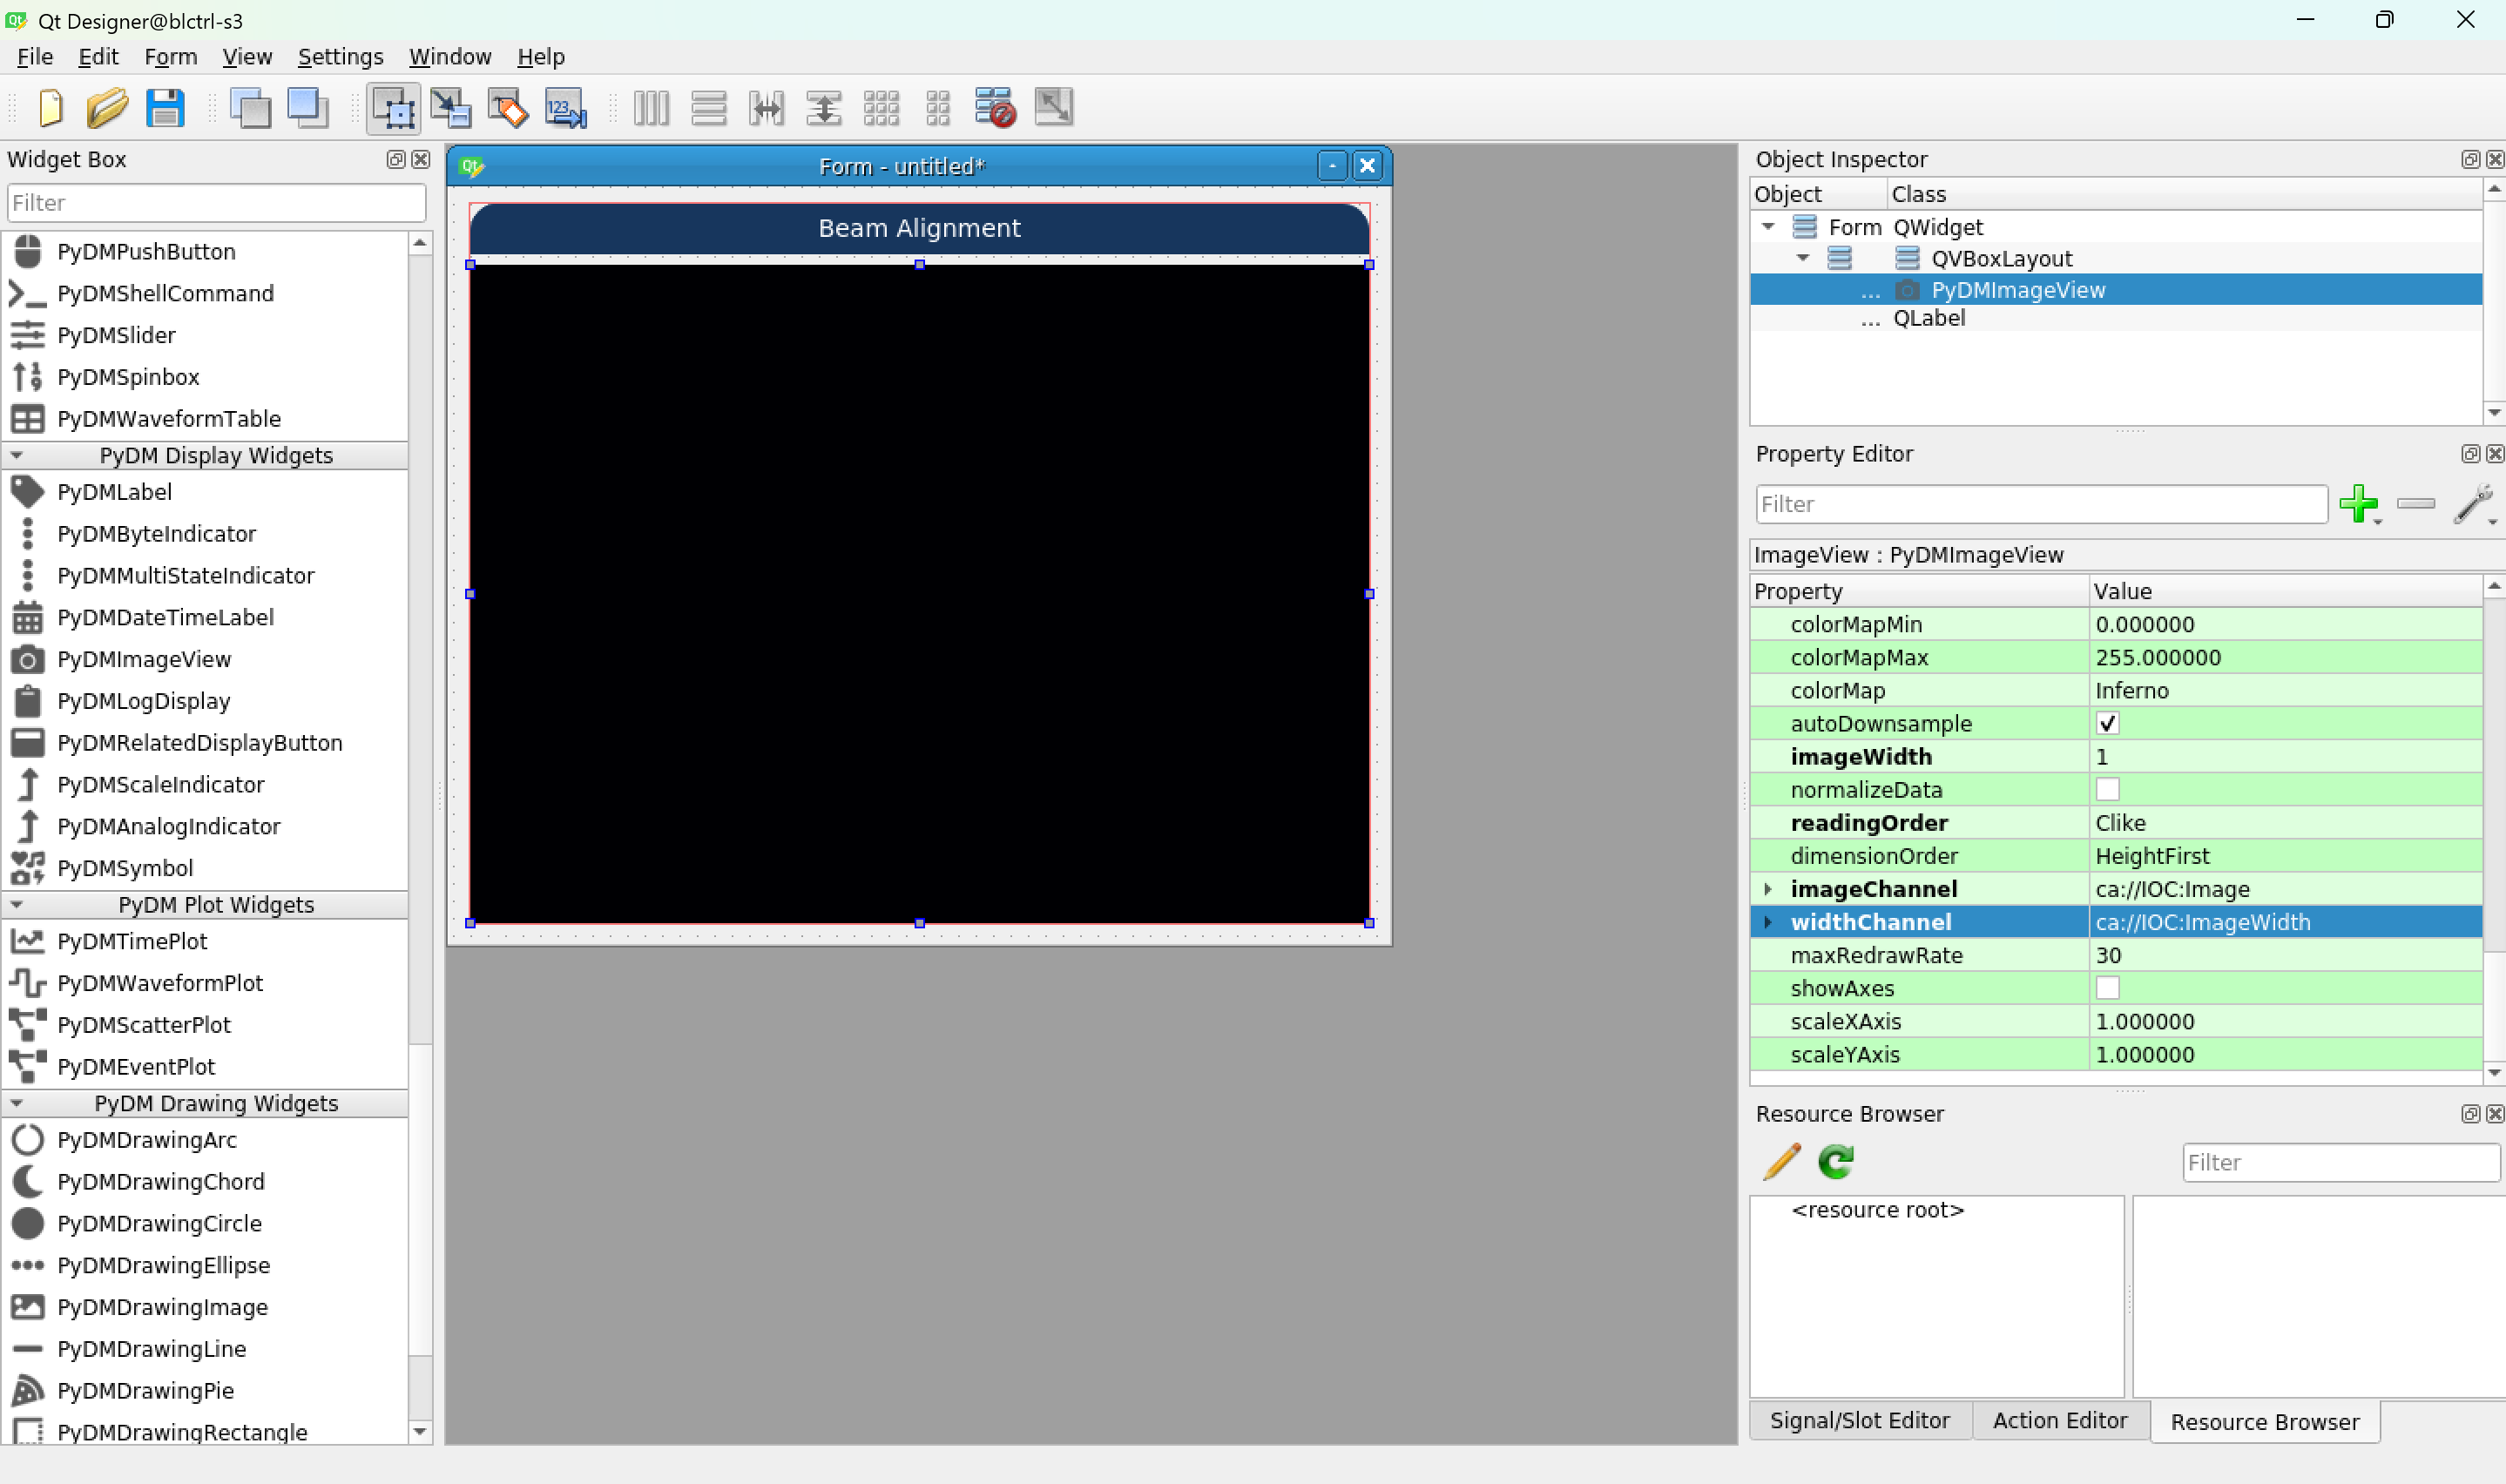Click the green reload resources icon

point(1836,1161)
